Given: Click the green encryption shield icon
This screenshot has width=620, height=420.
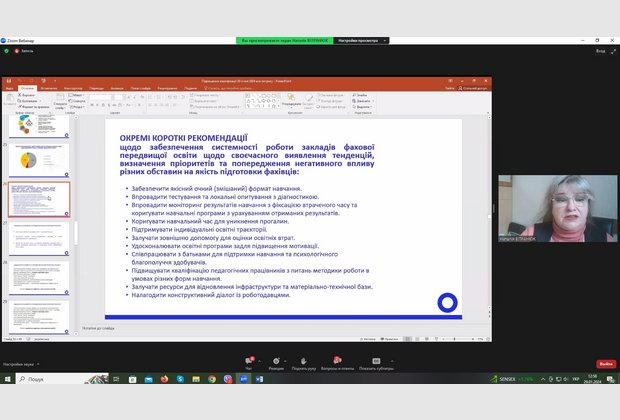Looking at the screenshot, I should [x=6, y=50].
